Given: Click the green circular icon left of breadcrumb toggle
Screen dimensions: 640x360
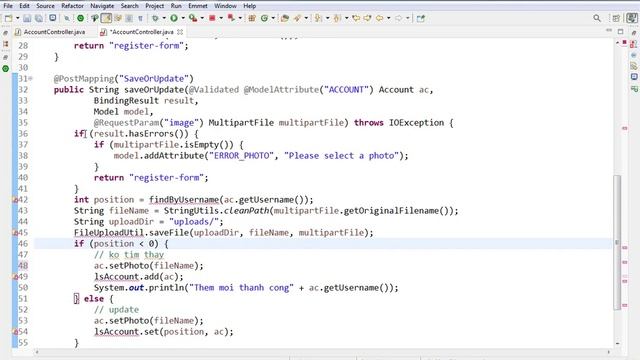Looking at the screenshot, I should tap(80, 18).
